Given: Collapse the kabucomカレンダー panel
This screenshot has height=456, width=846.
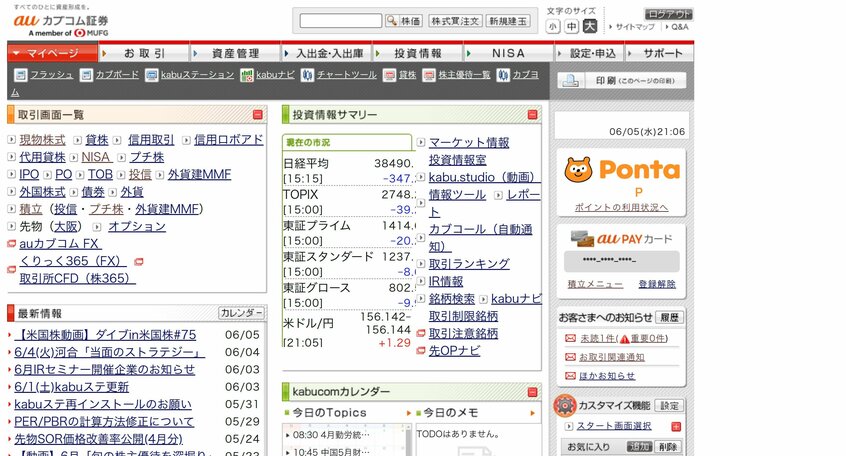Looking at the screenshot, I should 532,392.
